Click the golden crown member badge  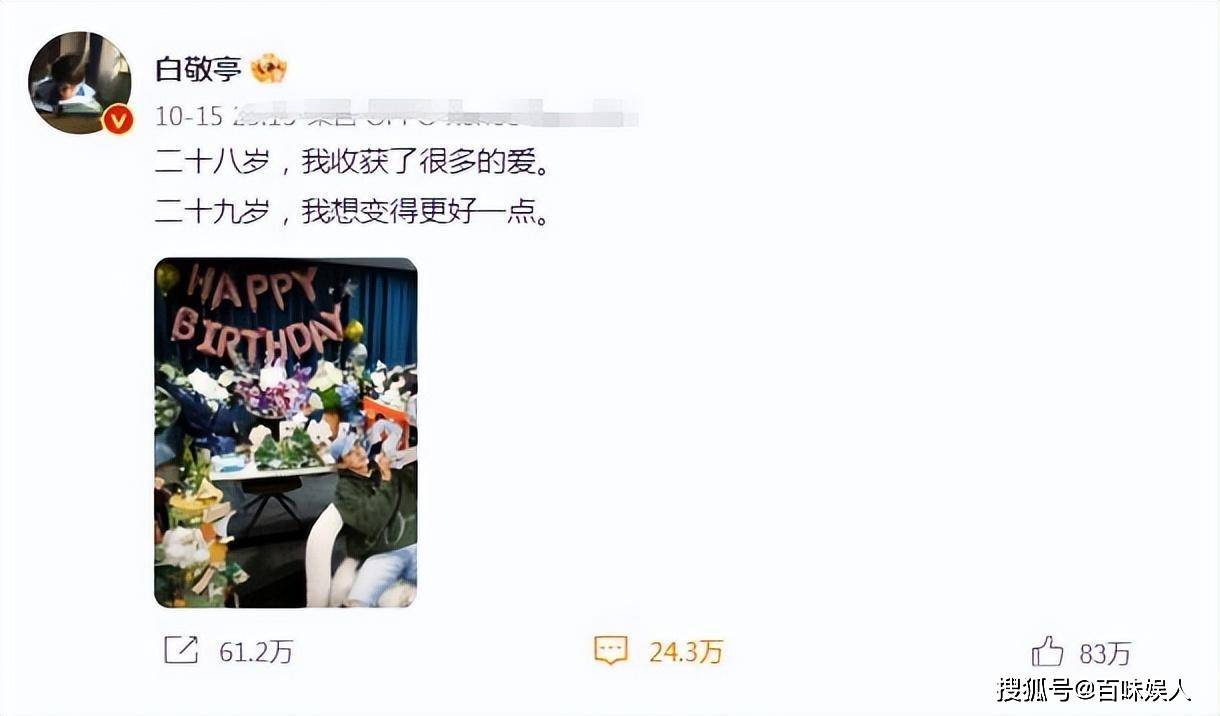point(269,68)
